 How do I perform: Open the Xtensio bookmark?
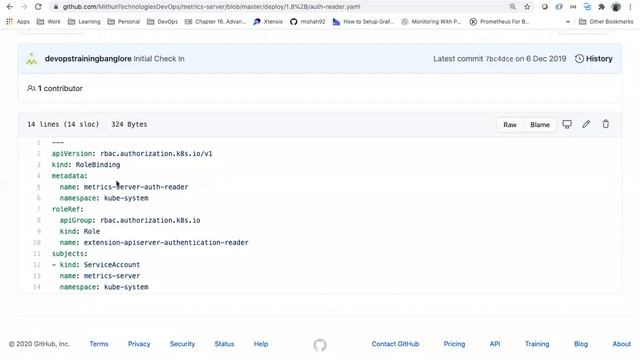(268, 22)
